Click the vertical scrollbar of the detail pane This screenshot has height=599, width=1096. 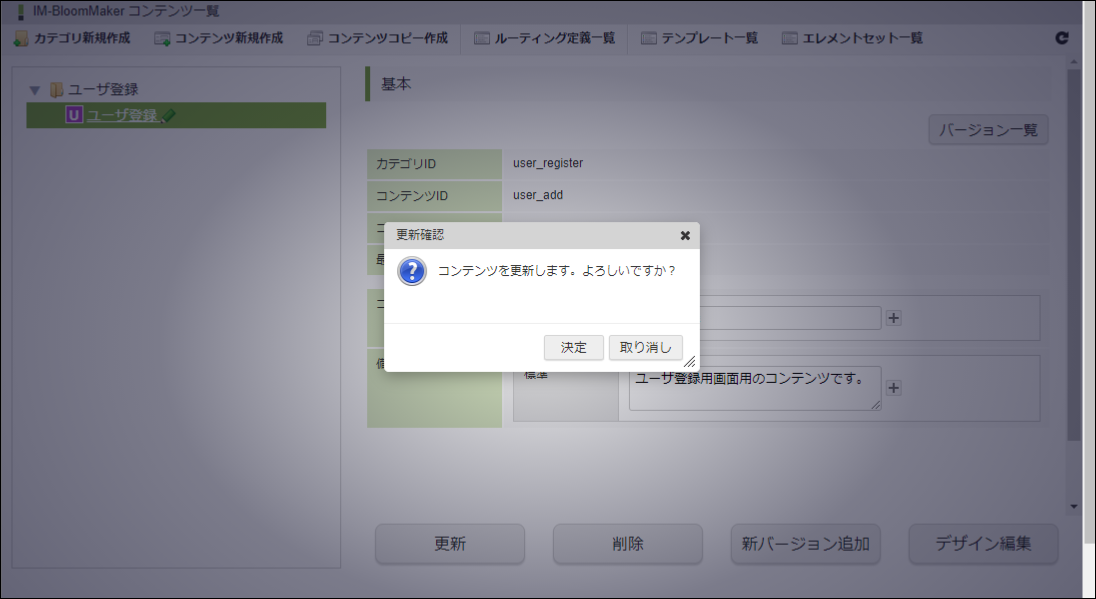click(x=1074, y=255)
